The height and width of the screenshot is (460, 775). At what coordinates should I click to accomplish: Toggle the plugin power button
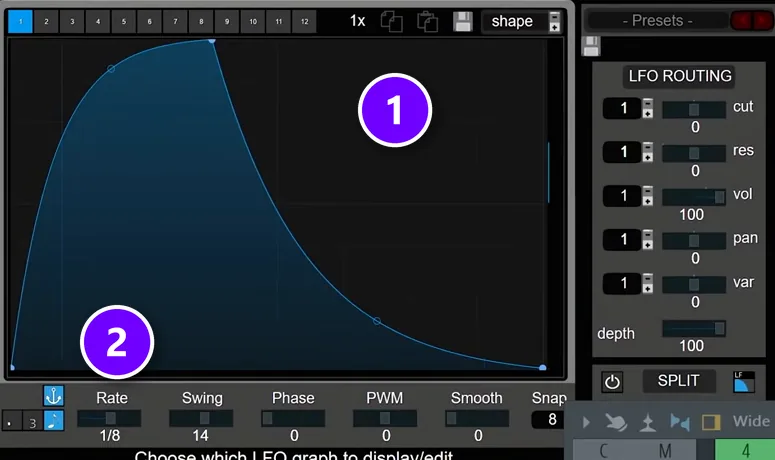tap(612, 382)
